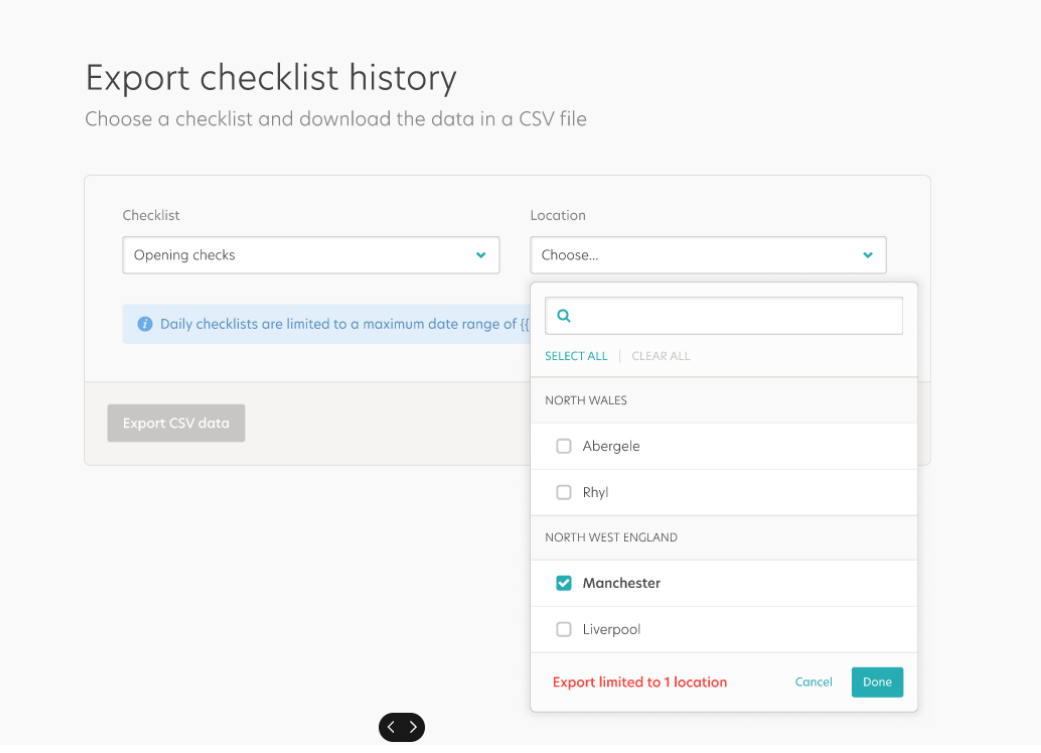
Task: Click the Cancel link
Action: pos(813,681)
